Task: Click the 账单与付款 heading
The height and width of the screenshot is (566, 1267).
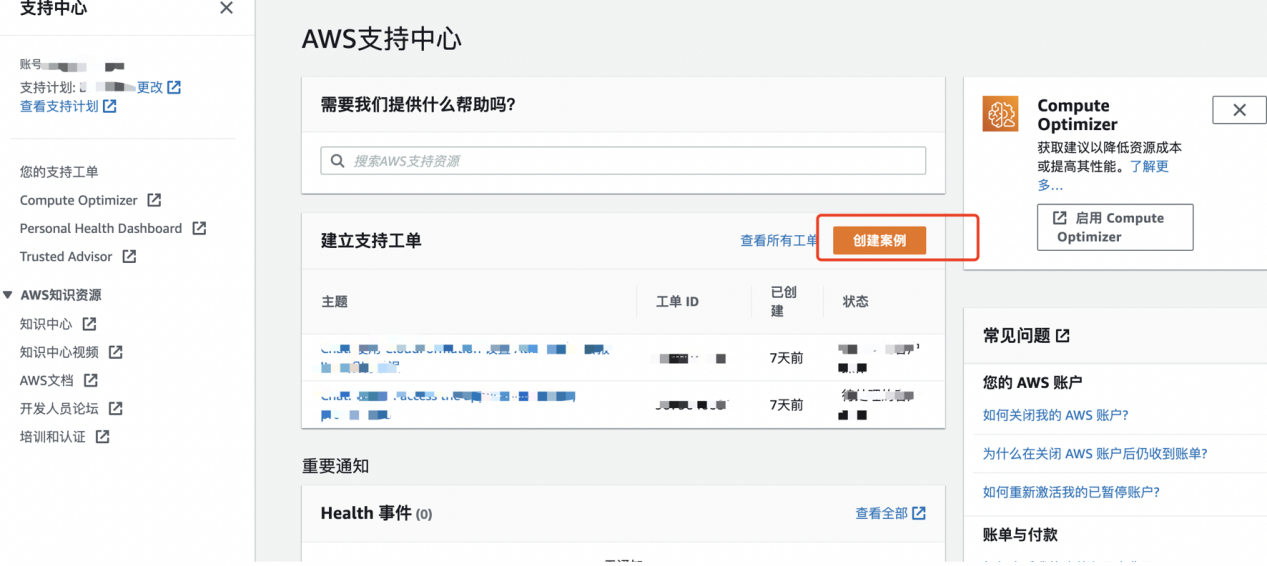Action: point(1020,535)
